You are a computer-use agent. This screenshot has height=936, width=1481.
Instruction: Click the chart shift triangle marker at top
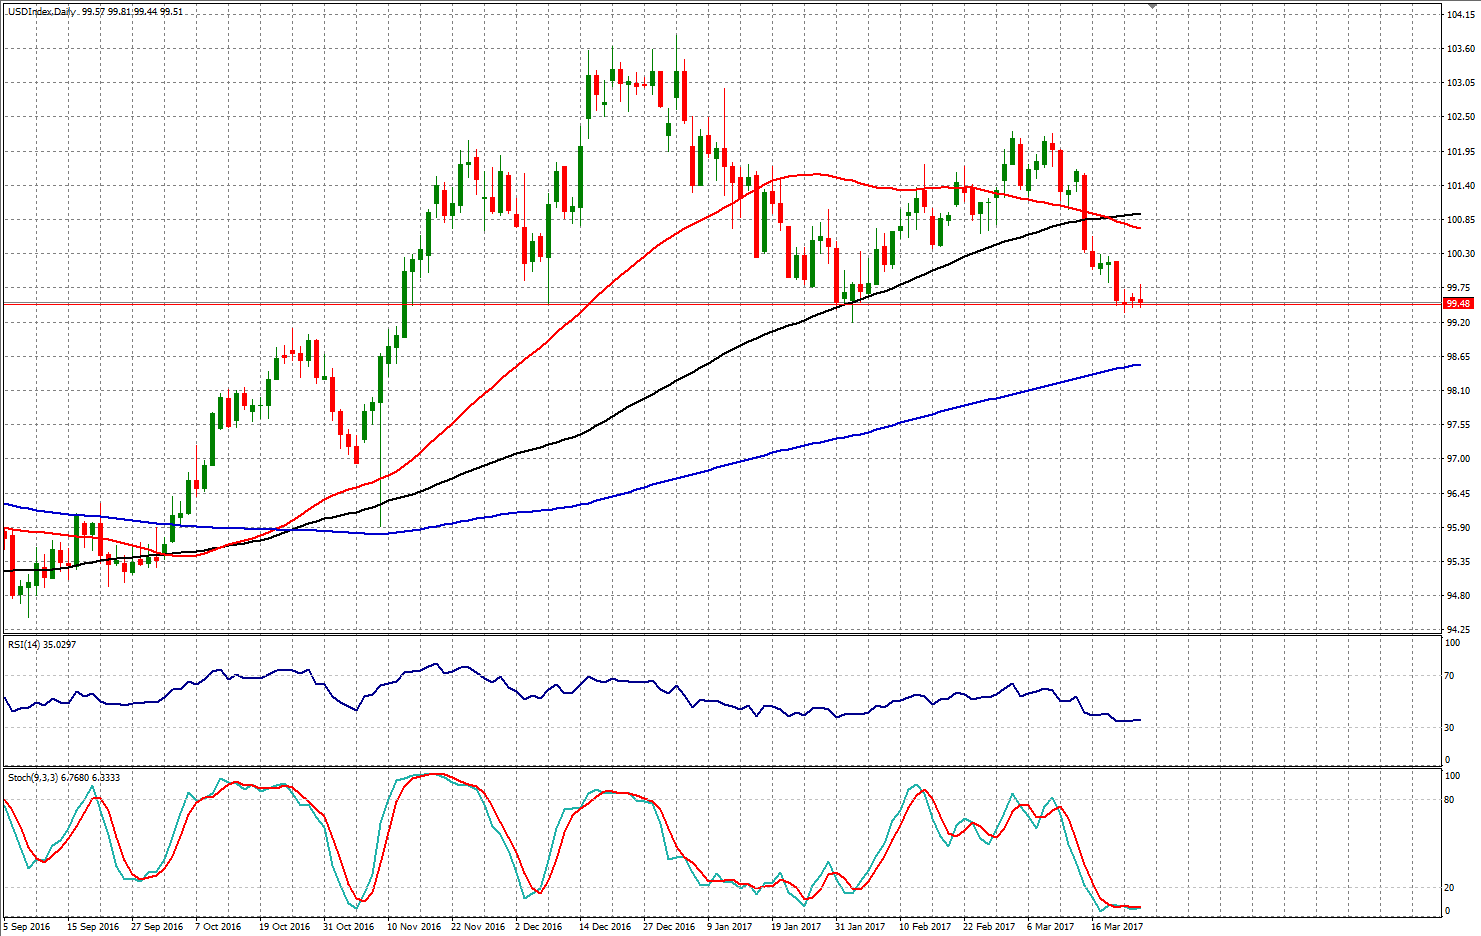pos(1153,6)
